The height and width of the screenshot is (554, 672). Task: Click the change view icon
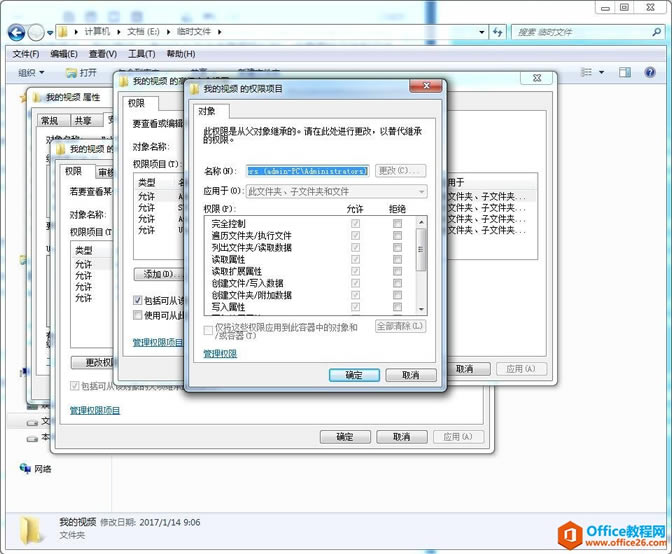pos(586,72)
